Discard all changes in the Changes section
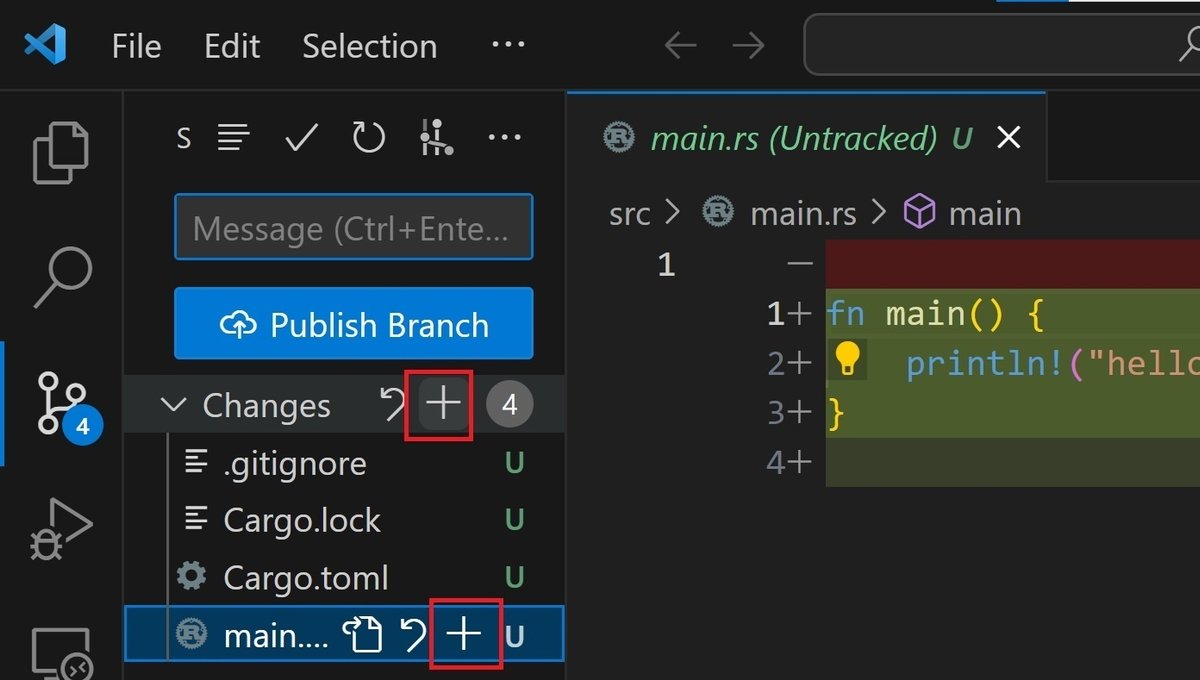1200x680 pixels. 391,405
